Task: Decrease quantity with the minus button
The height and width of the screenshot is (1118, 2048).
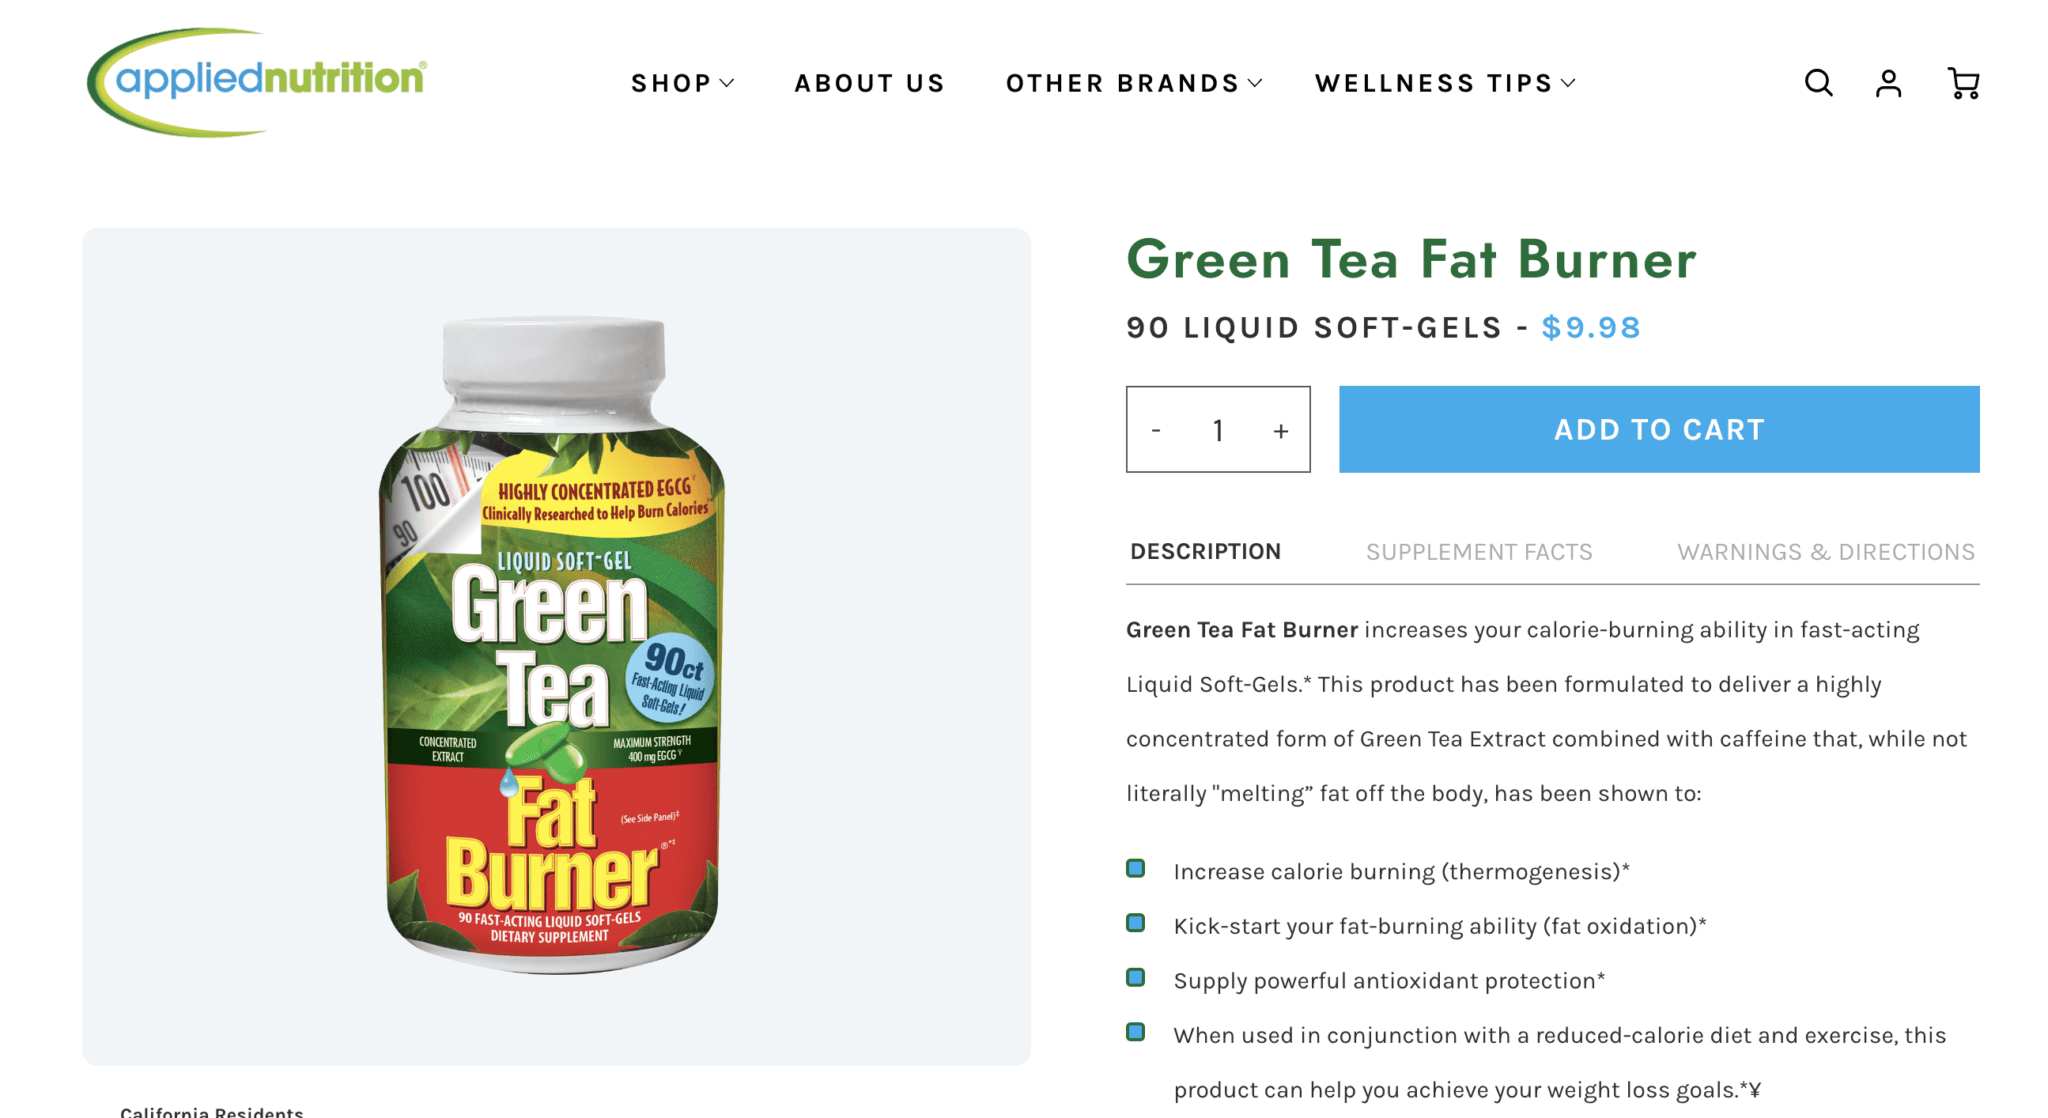Action: point(1156,430)
